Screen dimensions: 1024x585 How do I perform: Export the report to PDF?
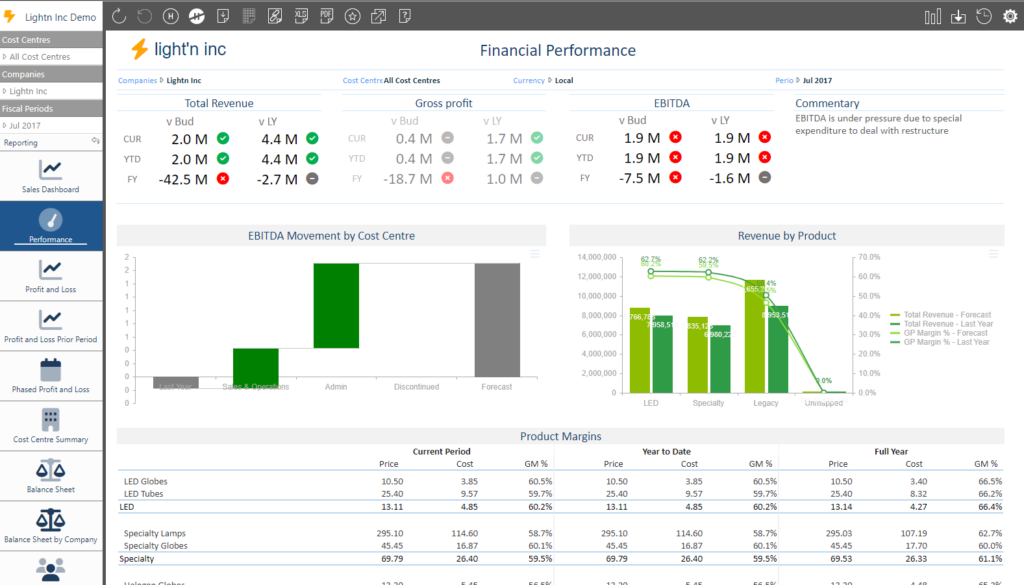coord(327,16)
